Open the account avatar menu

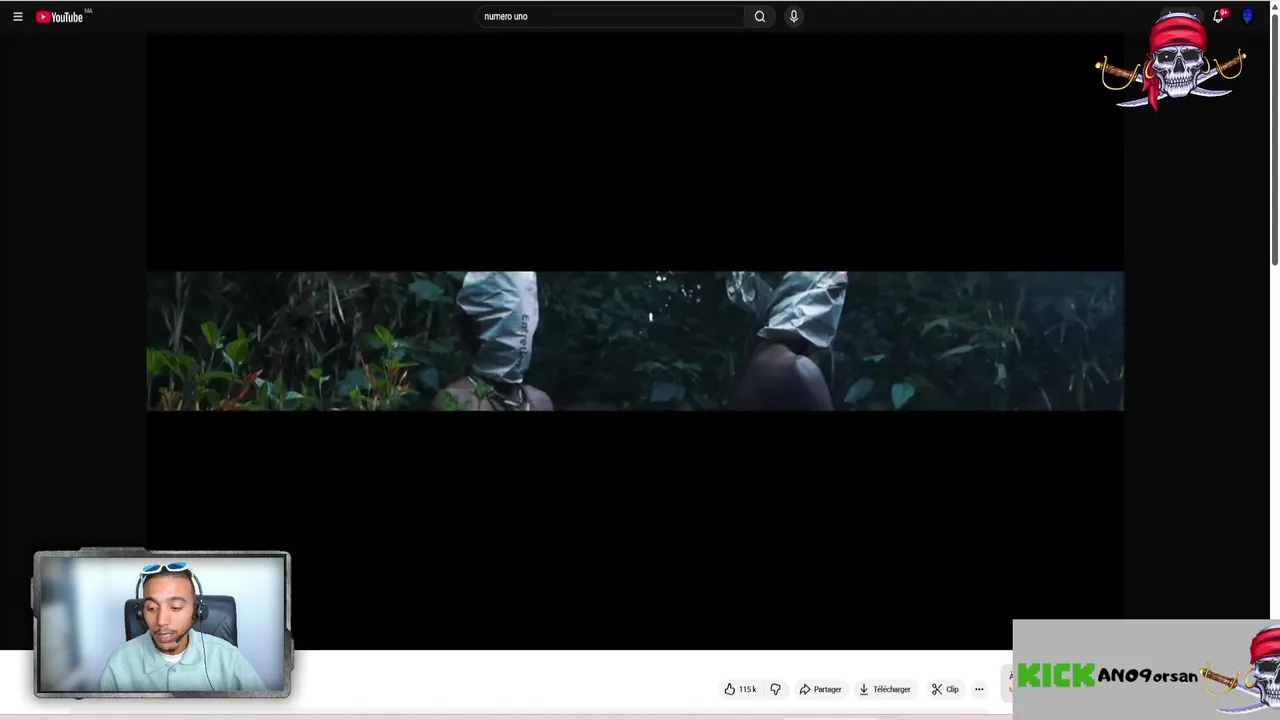tap(1247, 16)
